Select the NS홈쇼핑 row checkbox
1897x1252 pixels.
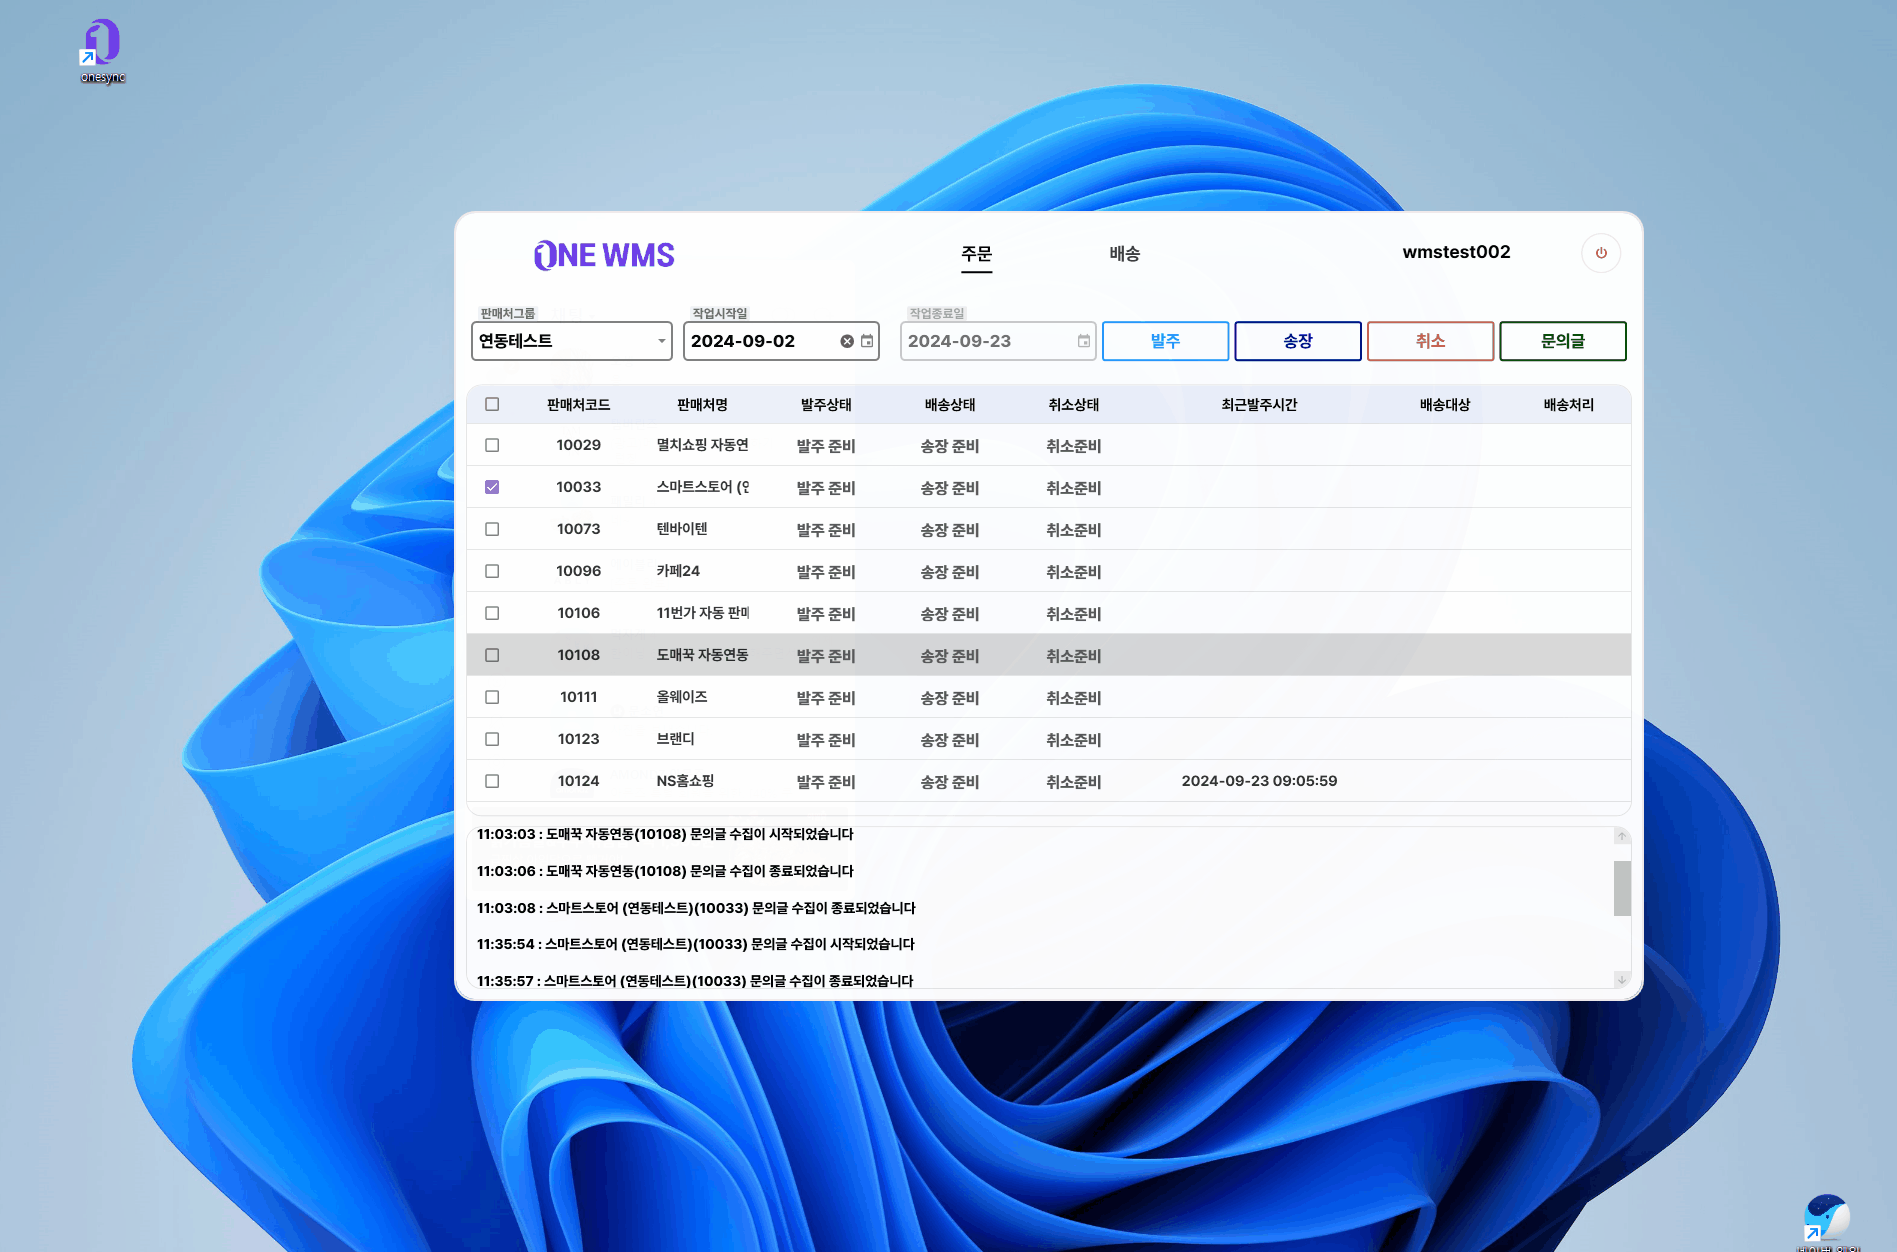pos(492,781)
